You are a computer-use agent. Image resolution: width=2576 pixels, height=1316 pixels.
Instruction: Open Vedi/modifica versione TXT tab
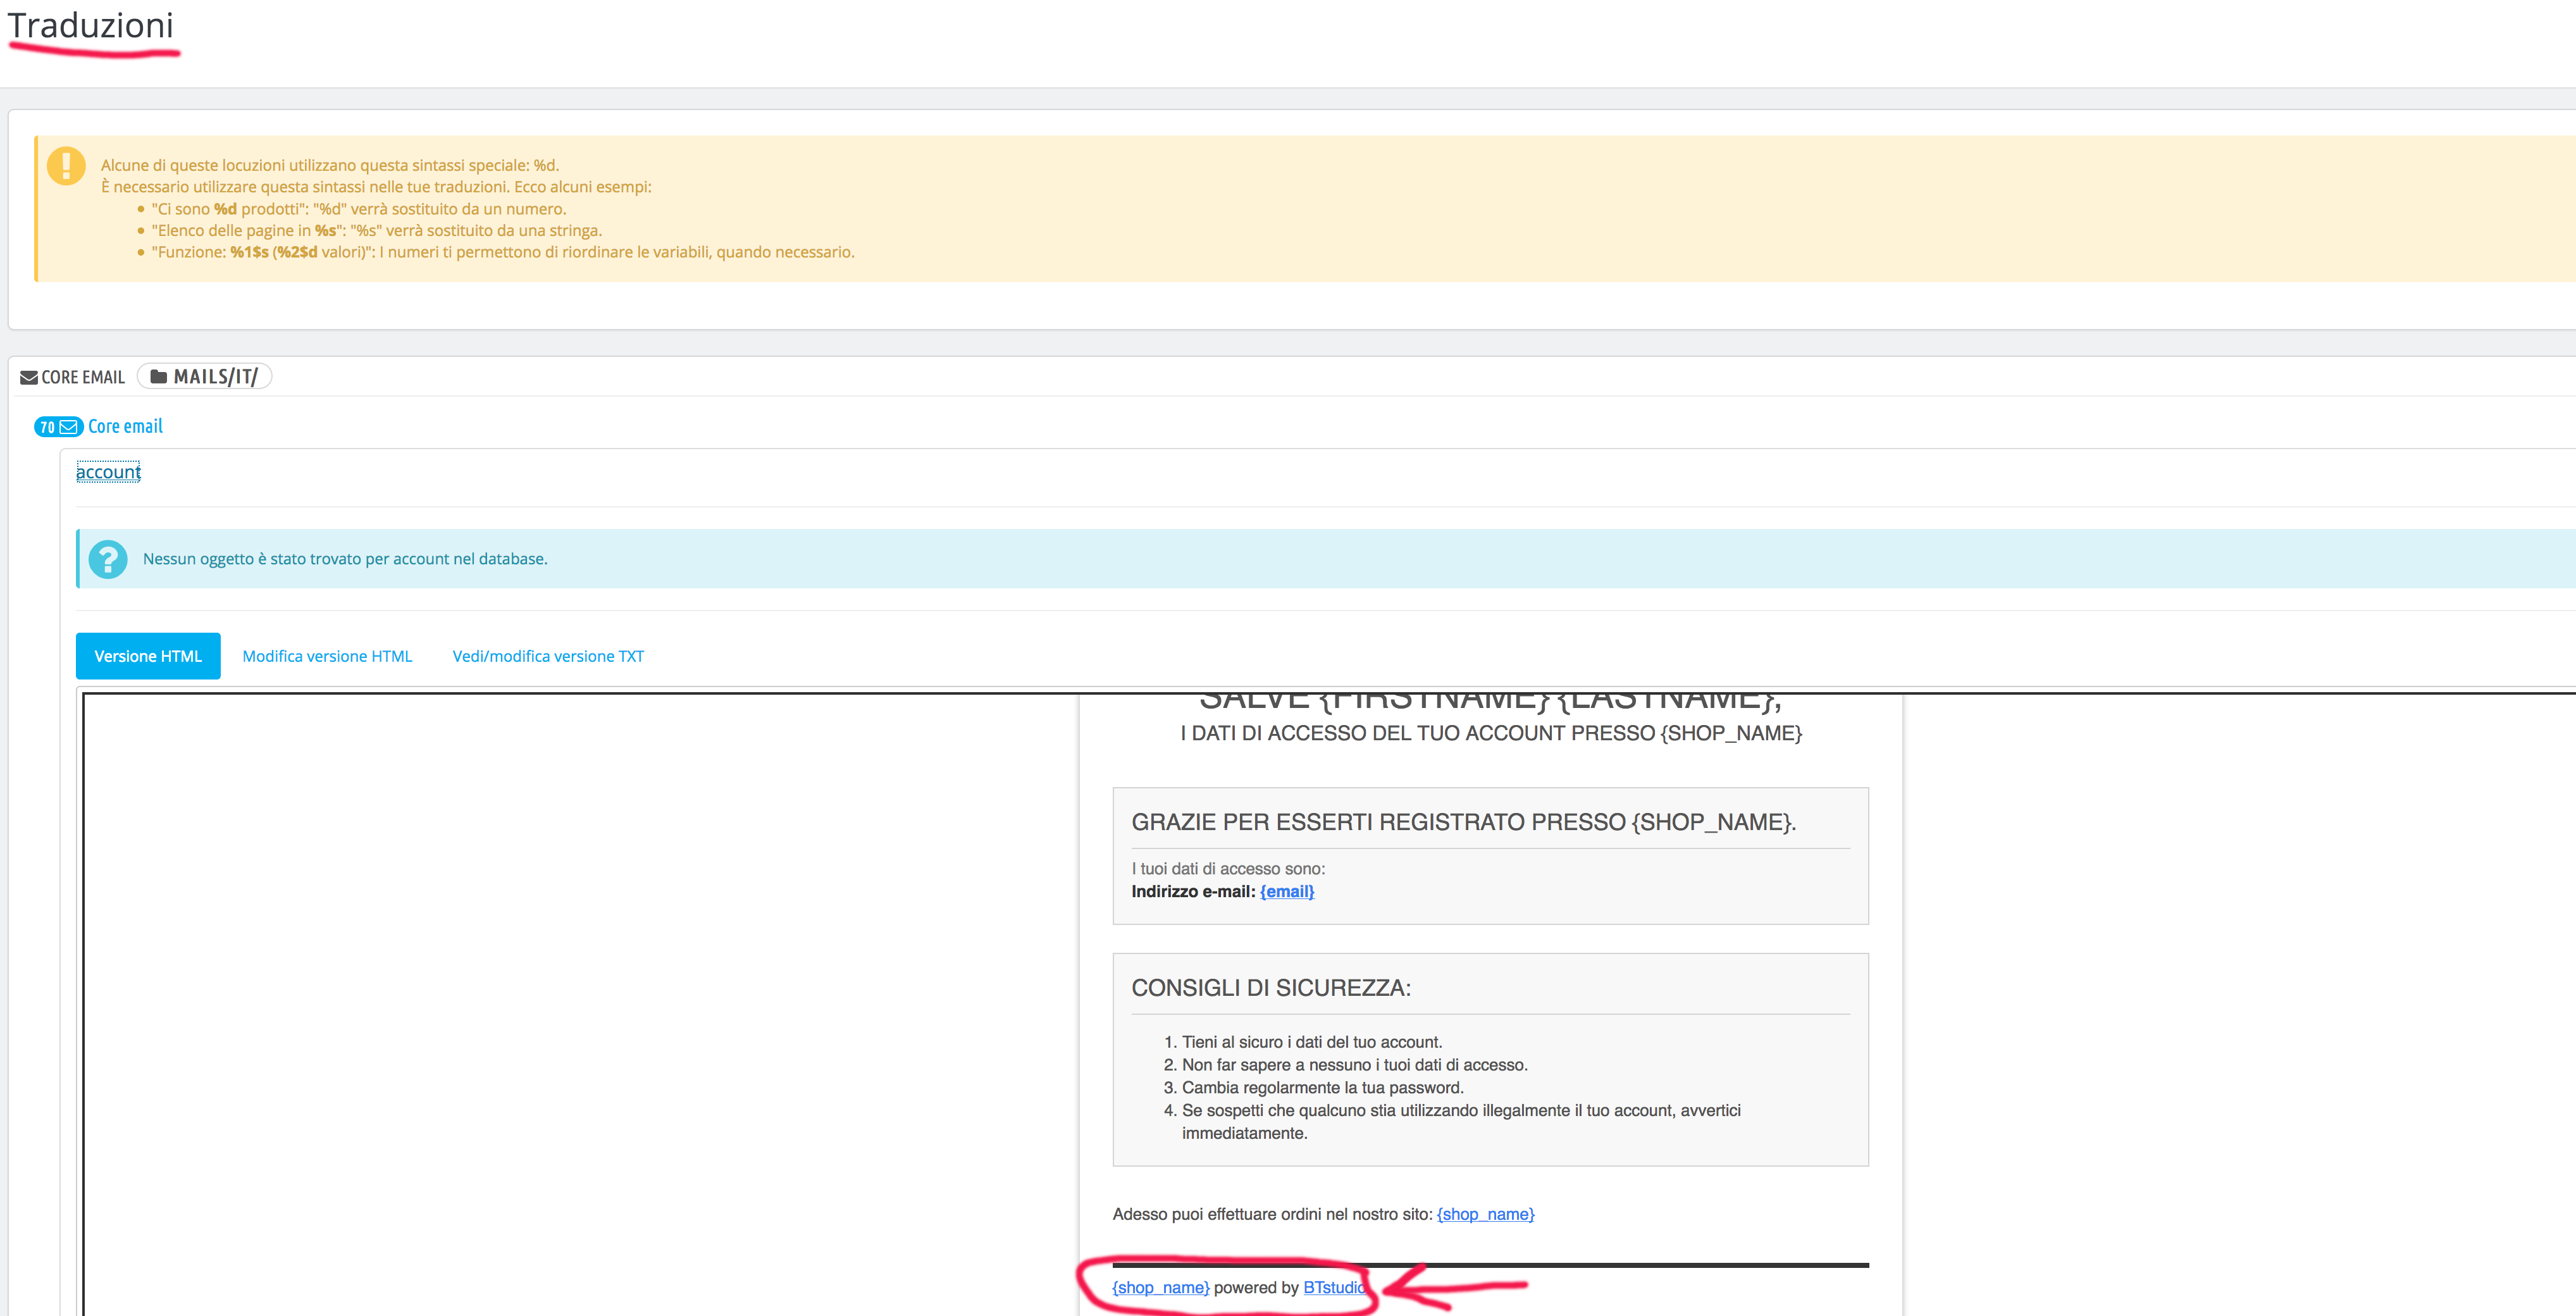548,656
